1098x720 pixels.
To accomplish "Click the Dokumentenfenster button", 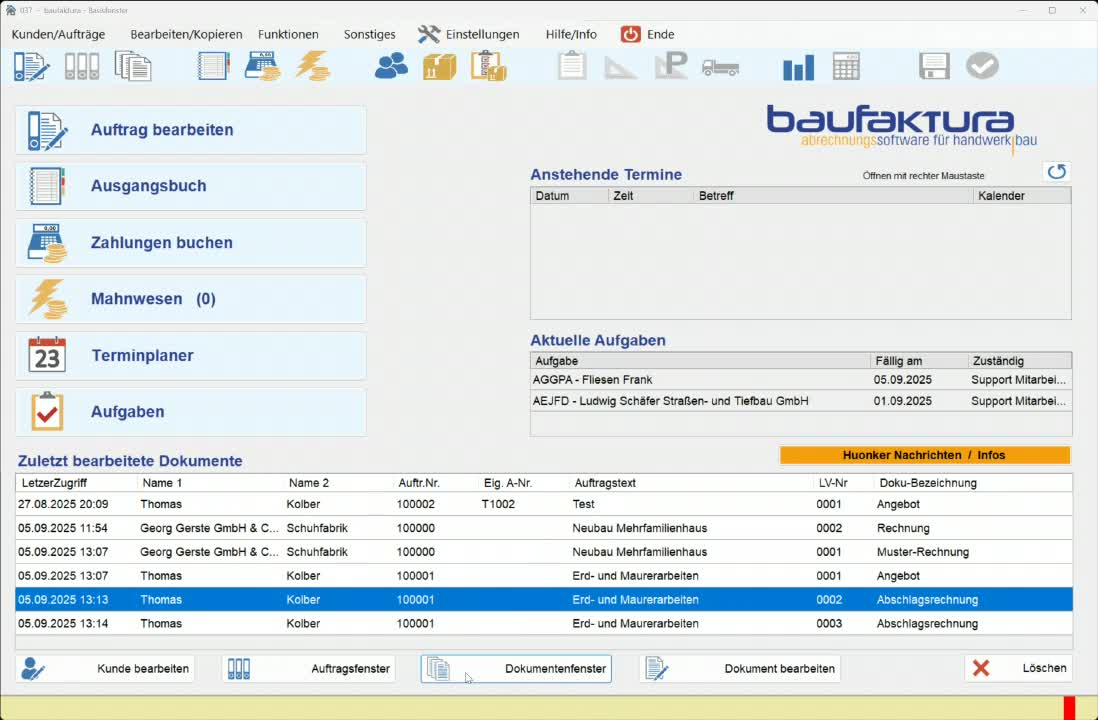I will click(516, 669).
